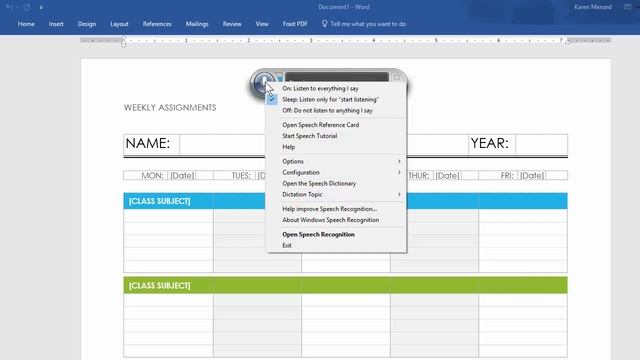
Task: Open the Insert ribbon tab
Action: point(56,24)
